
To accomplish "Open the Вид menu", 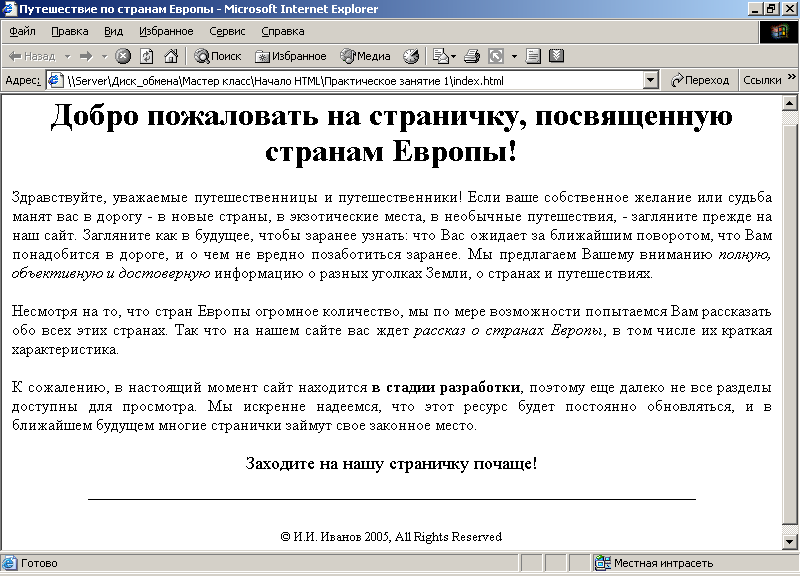I will [x=113, y=31].
